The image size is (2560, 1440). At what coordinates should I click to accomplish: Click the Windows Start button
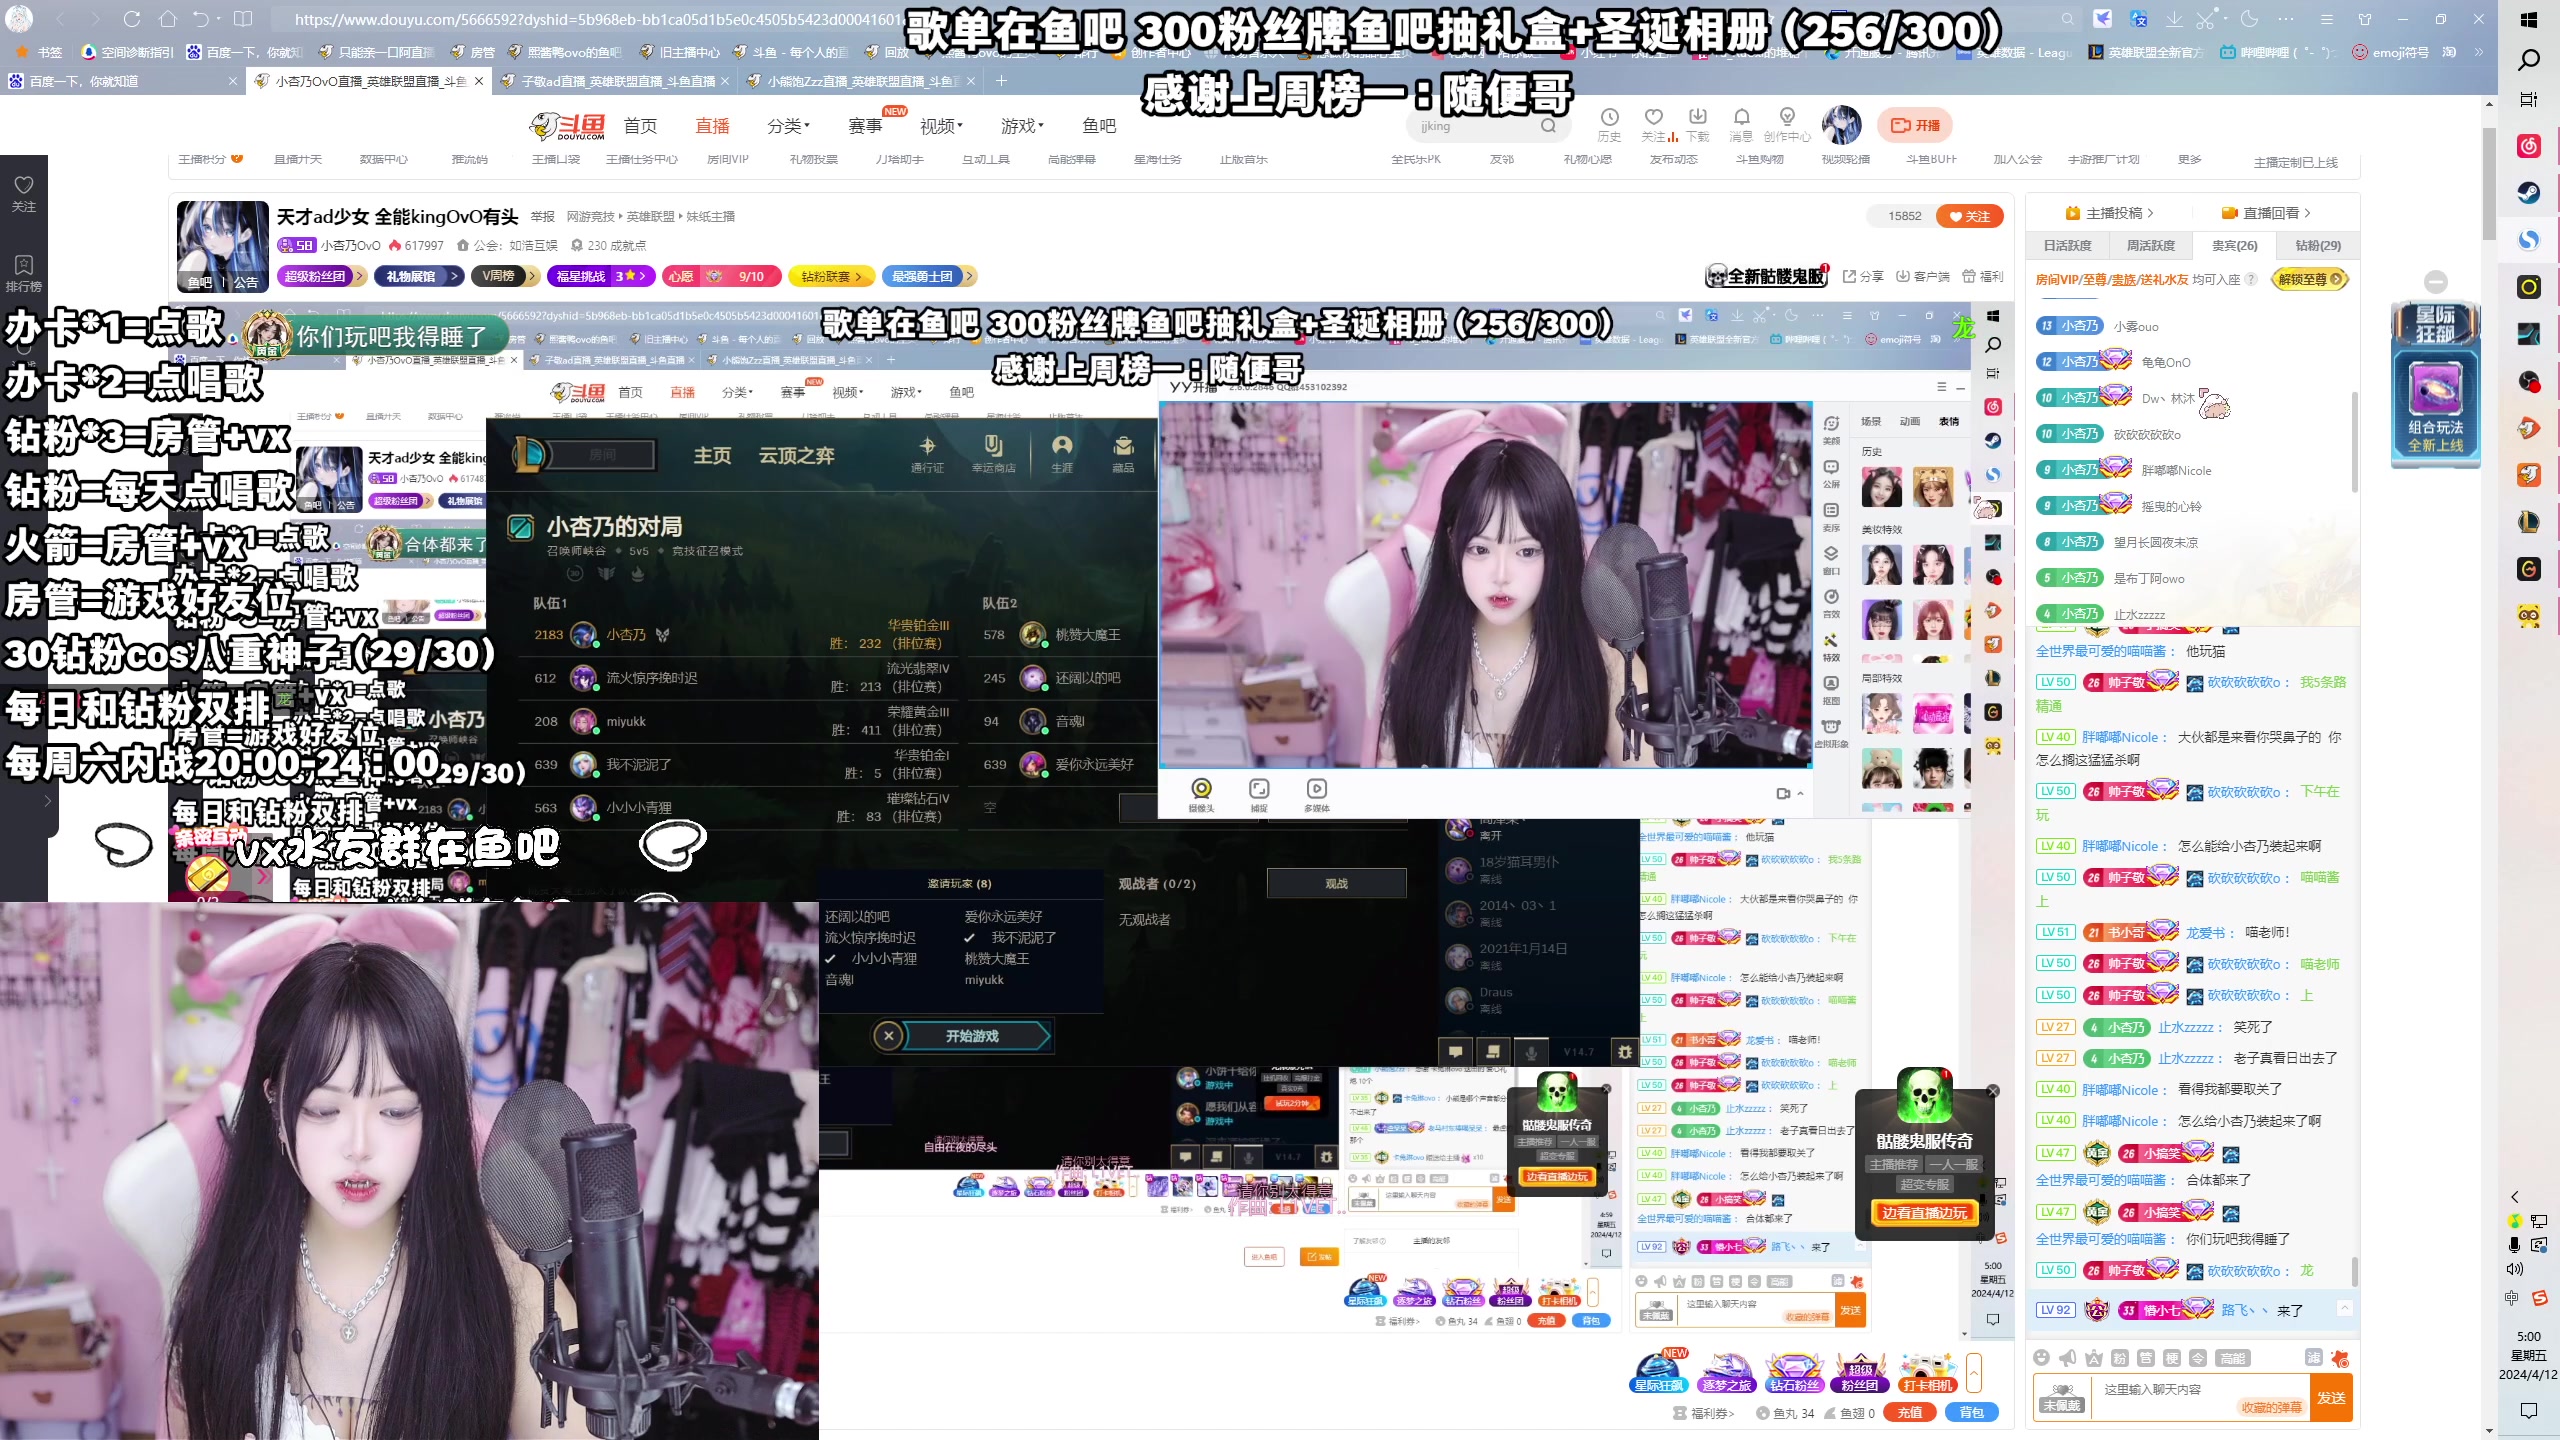click(2529, 19)
